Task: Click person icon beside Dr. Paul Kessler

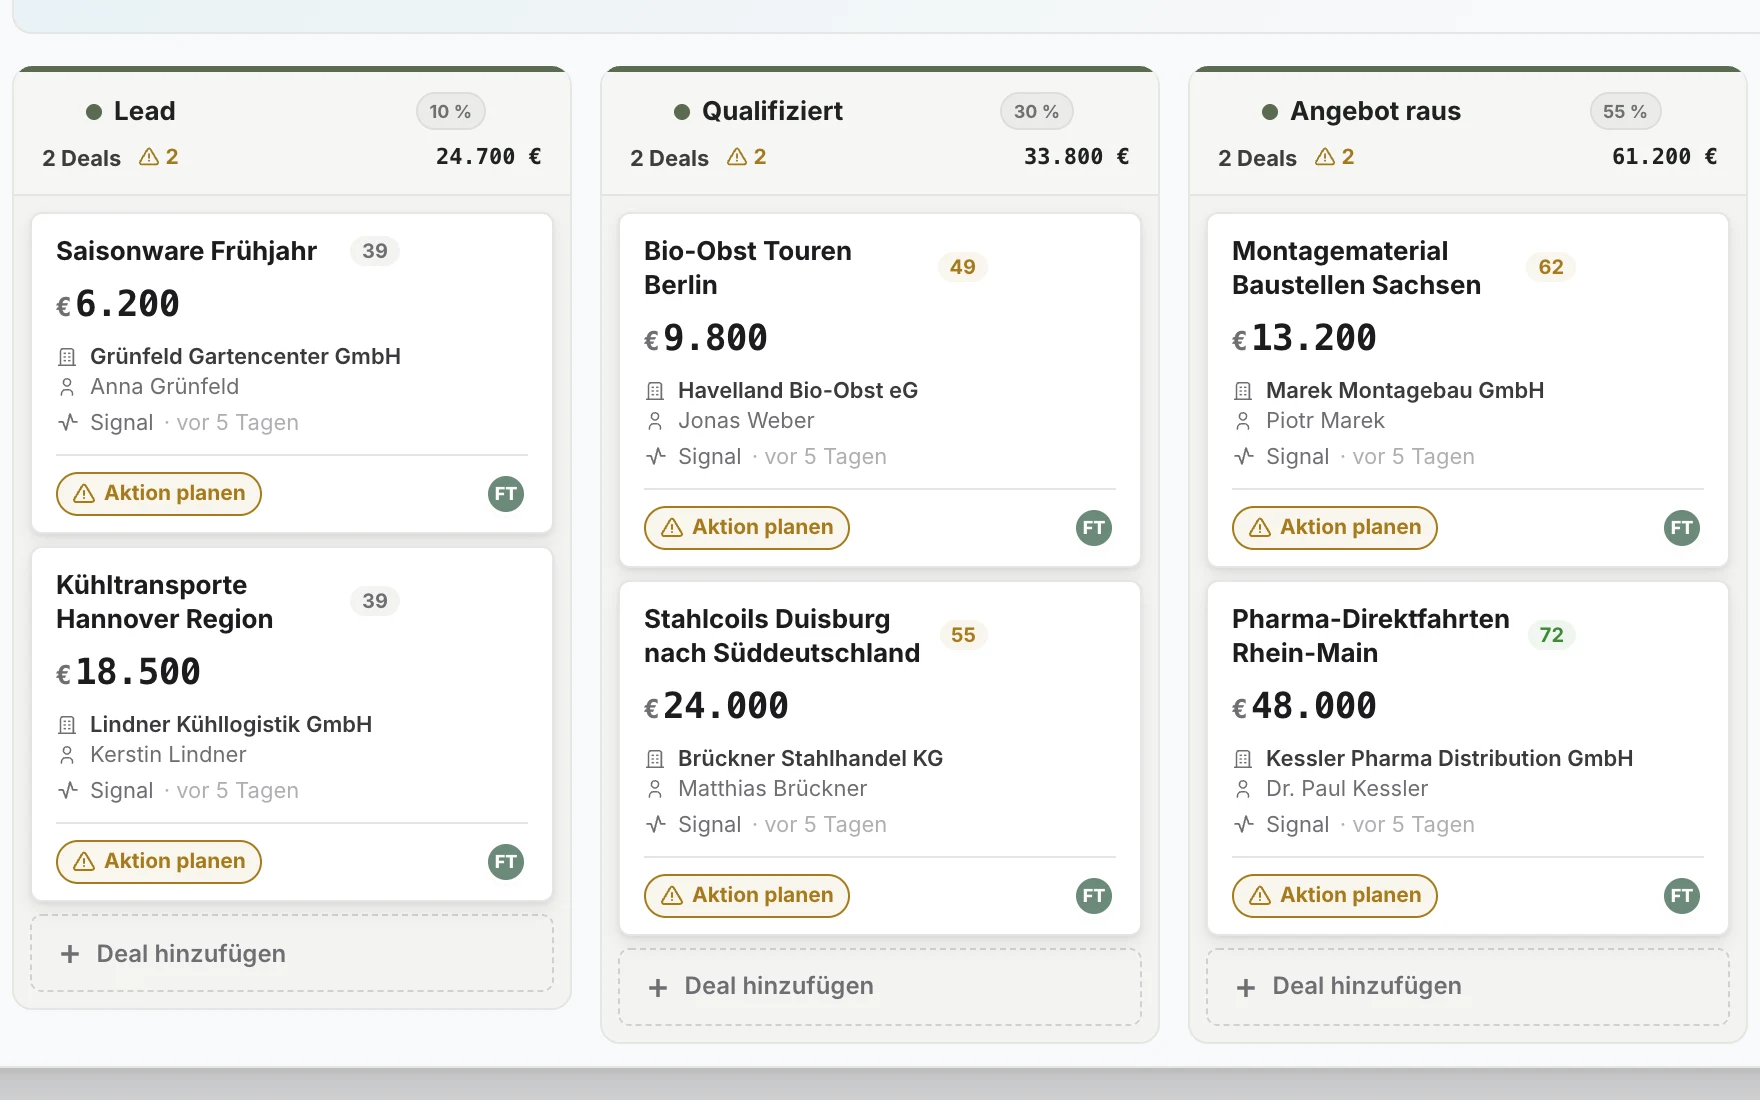Action: [x=1243, y=789]
